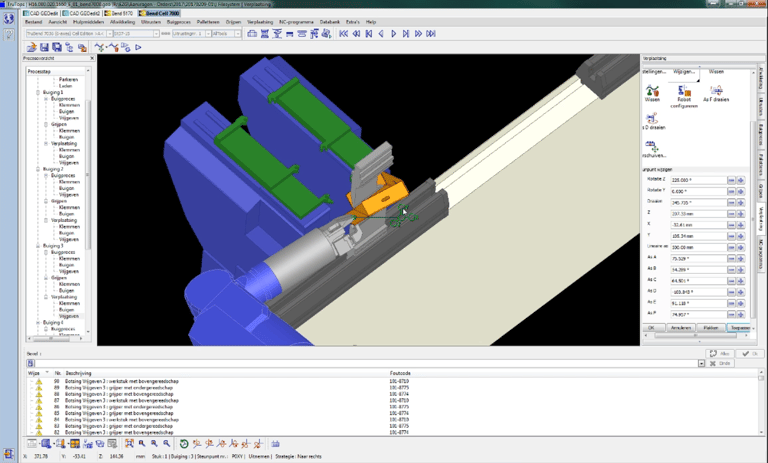The width and height of the screenshot is (768, 463).
Task: Jump to the first step
Action: 344,34
